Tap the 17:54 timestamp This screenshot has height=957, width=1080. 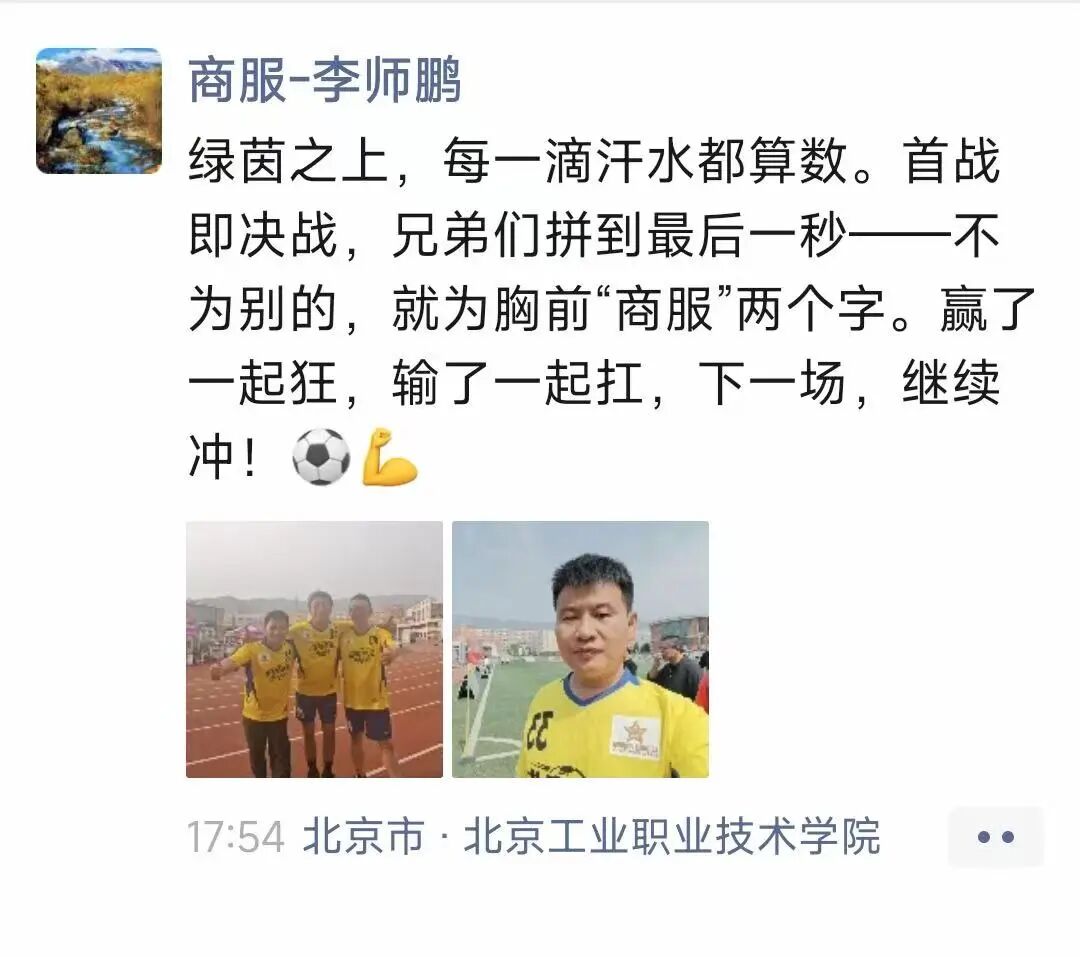click(x=236, y=837)
